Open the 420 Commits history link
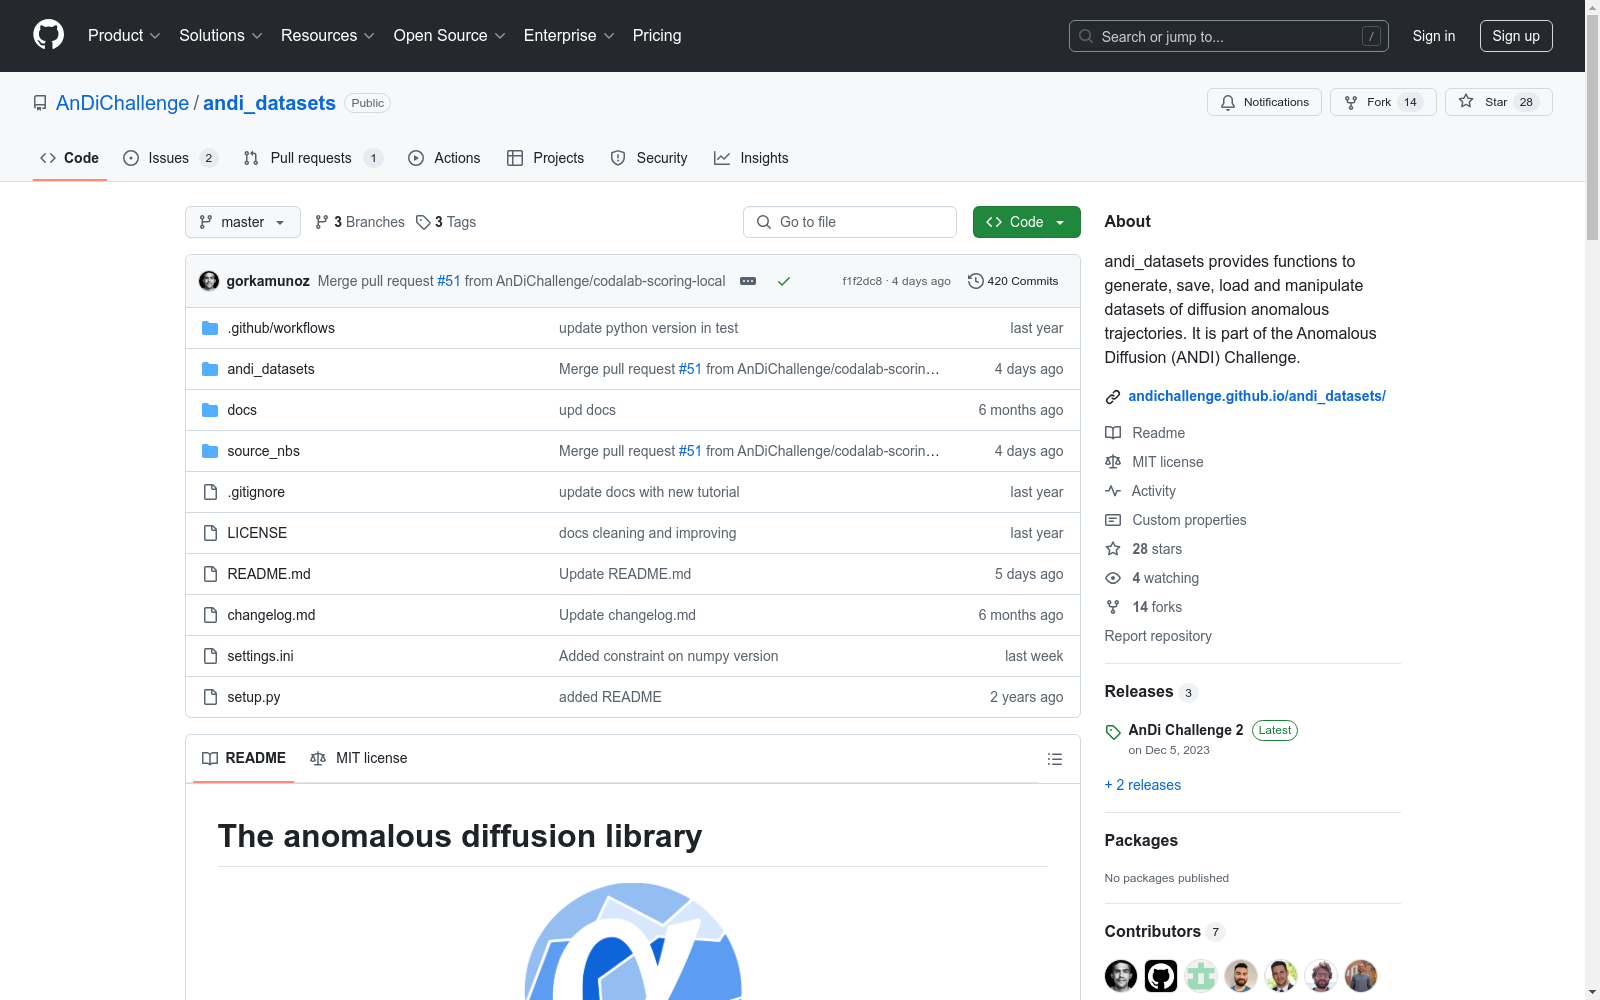The image size is (1600, 1000). (x=1013, y=281)
